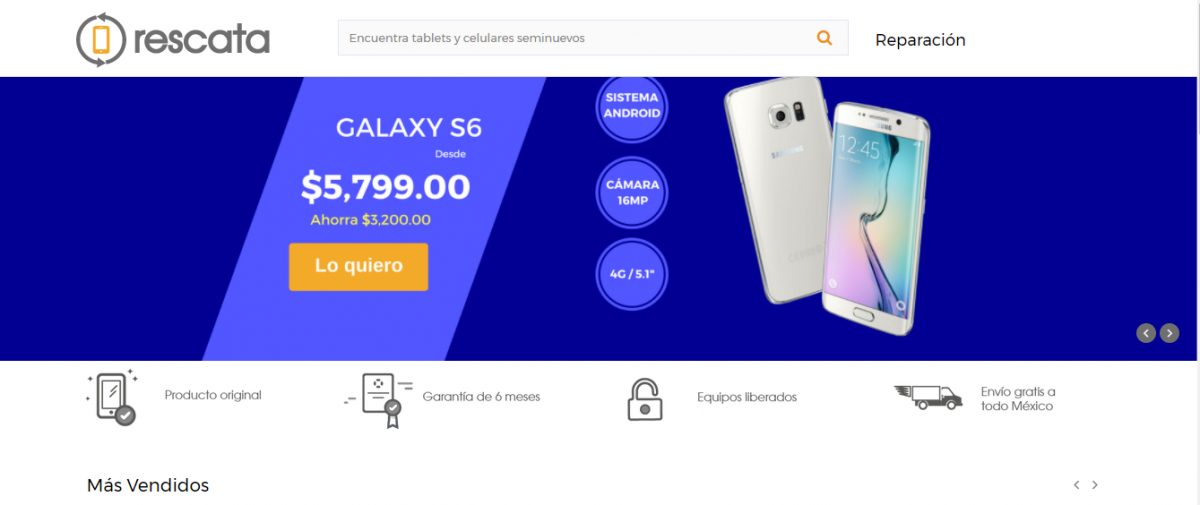
Task: Open the Reparación menu item
Action: pos(920,40)
